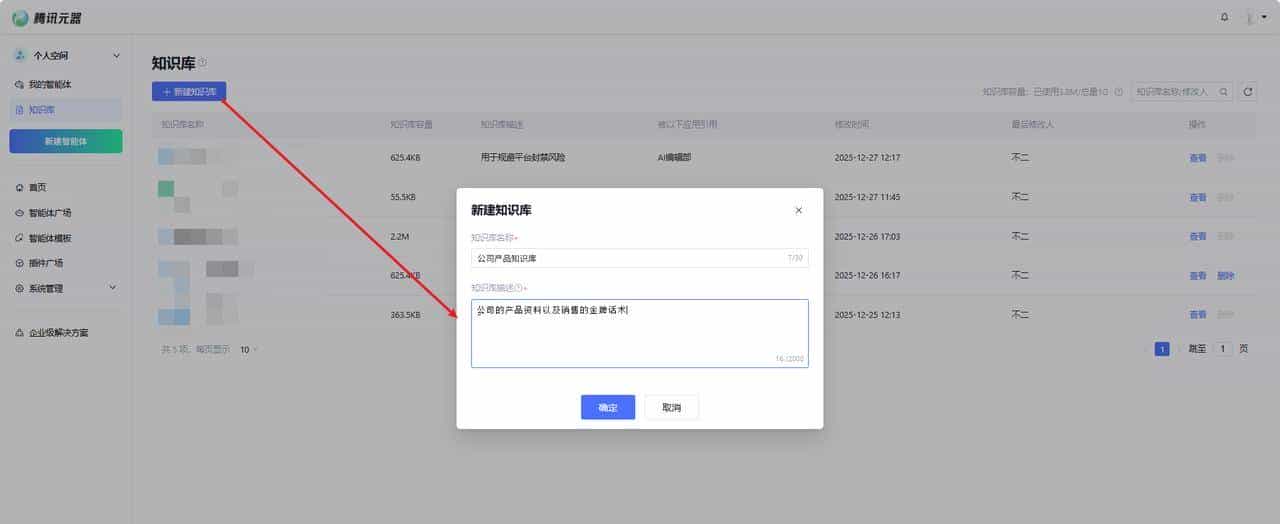Click the 知识库描述 text area
This screenshot has height=524, width=1280.
pos(640,333)
